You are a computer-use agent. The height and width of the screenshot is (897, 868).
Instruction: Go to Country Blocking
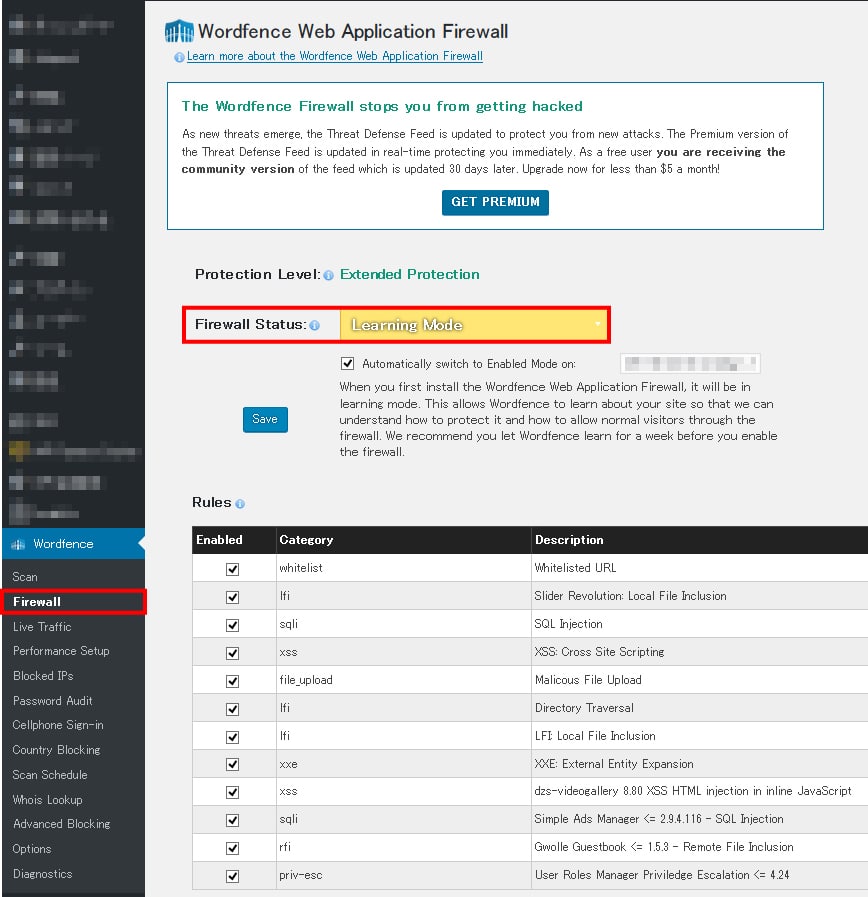56,750
